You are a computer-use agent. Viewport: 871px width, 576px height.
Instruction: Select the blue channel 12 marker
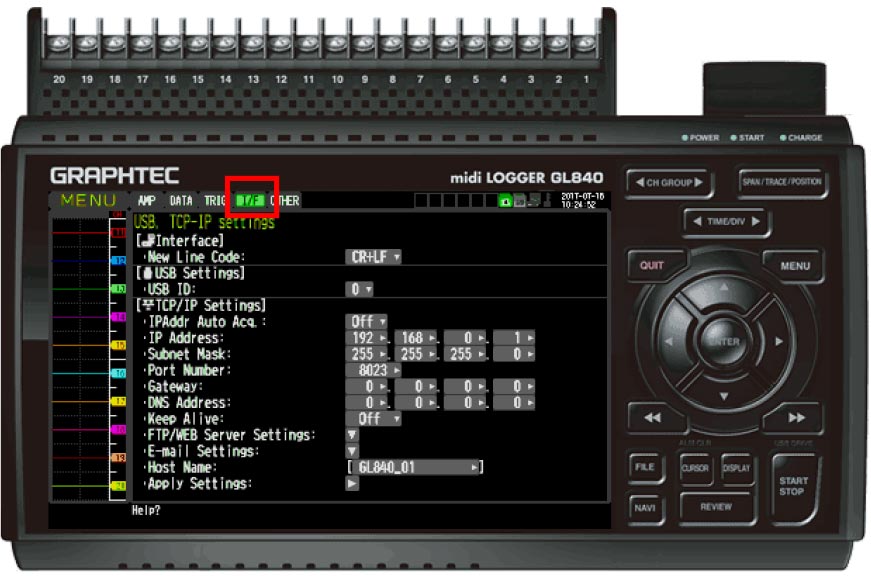[119, 261]
